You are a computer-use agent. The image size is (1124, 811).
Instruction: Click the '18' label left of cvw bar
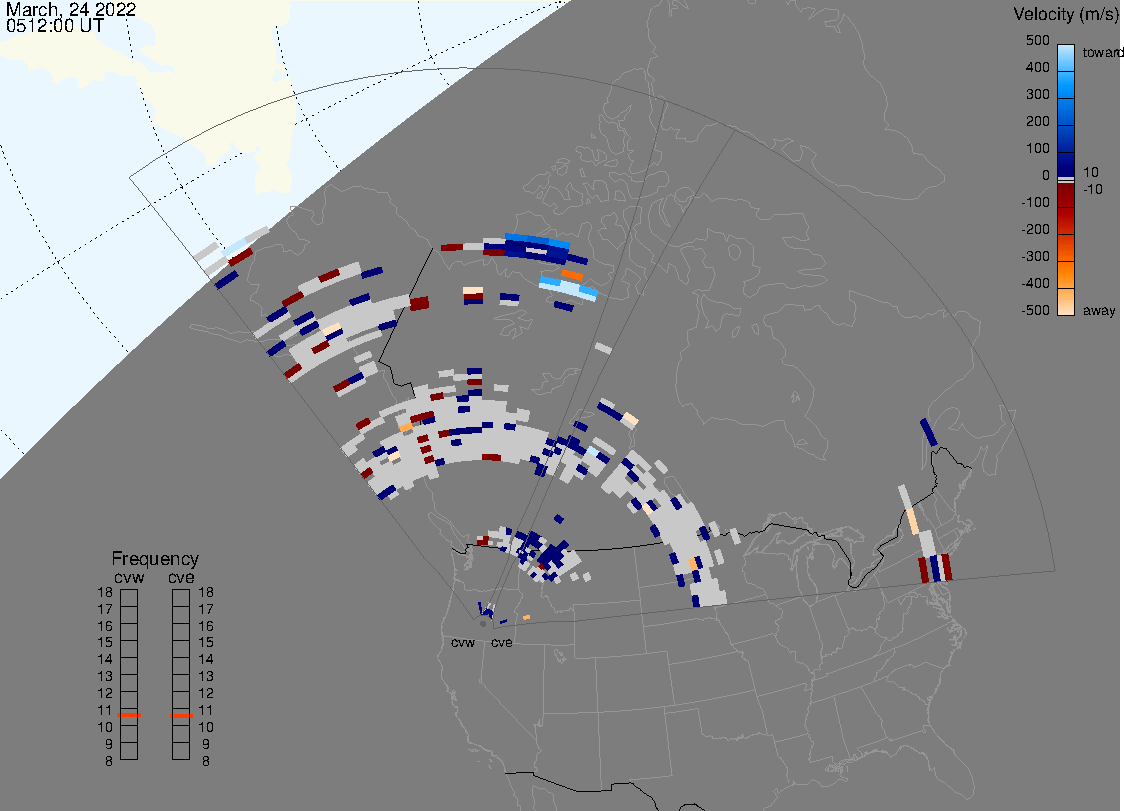[105, 592]
